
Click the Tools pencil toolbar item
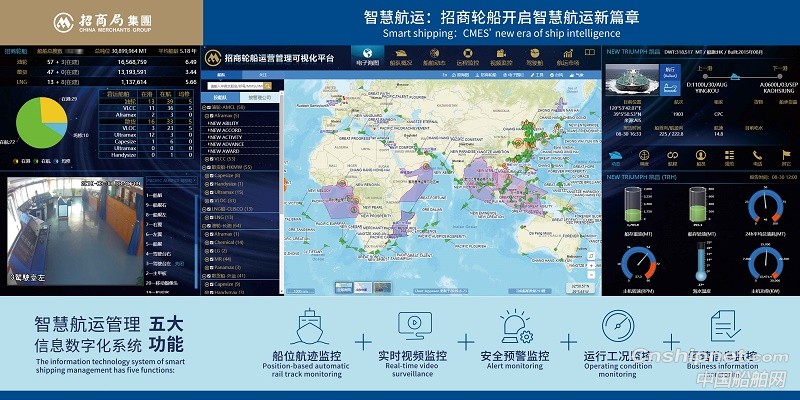(x=537, y=75)
